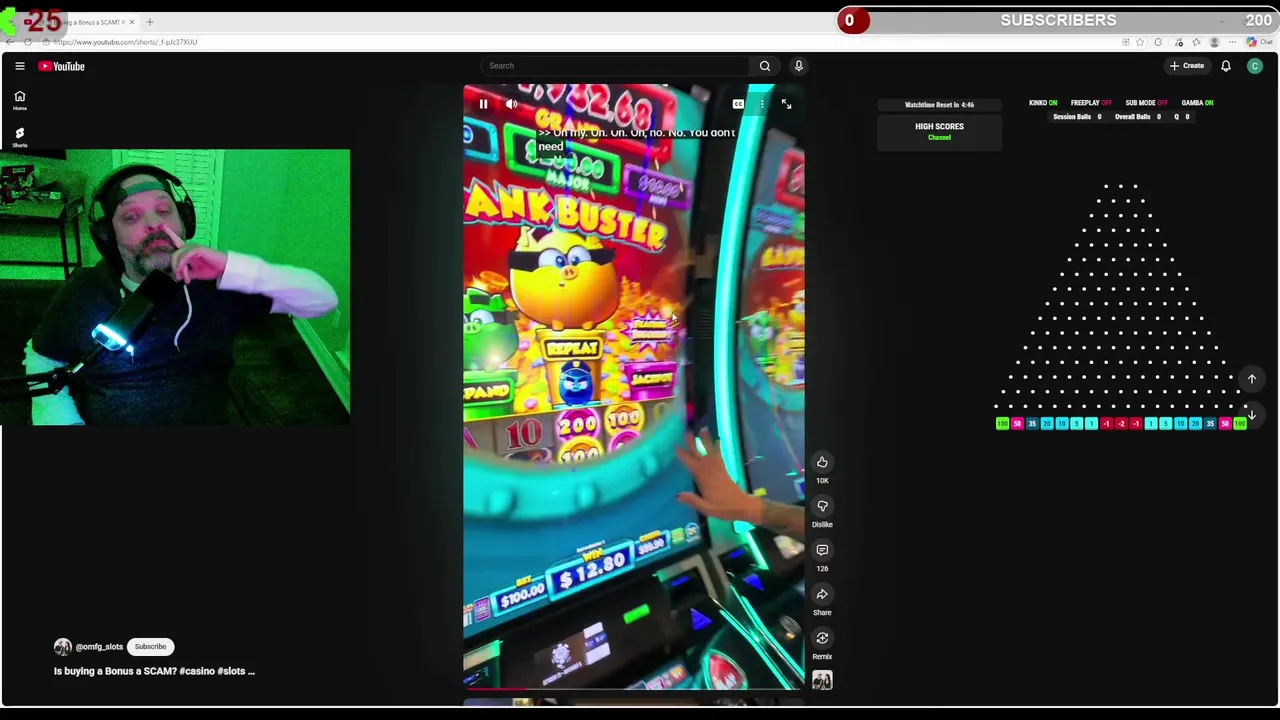
Task: Click the Create button
Action: (1187, 66)
